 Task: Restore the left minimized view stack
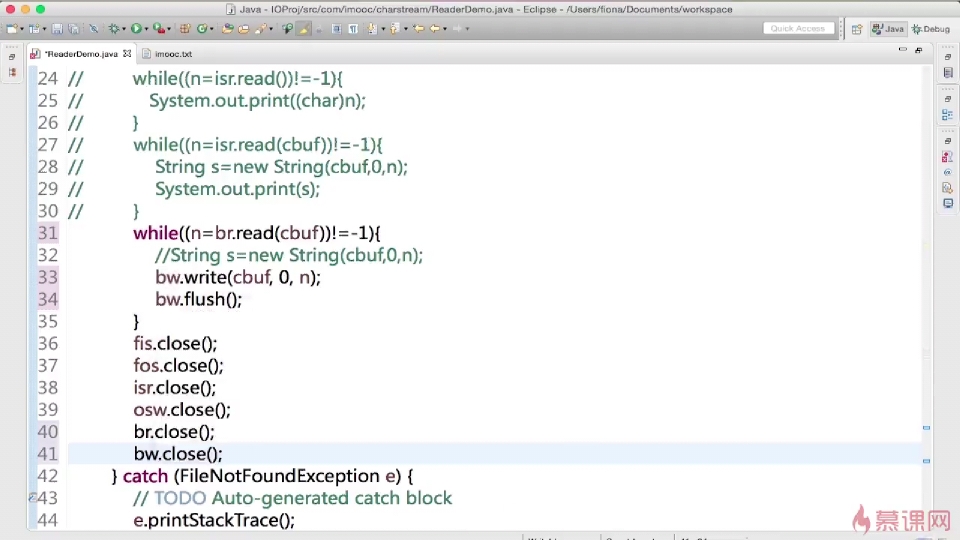(12, 57)
